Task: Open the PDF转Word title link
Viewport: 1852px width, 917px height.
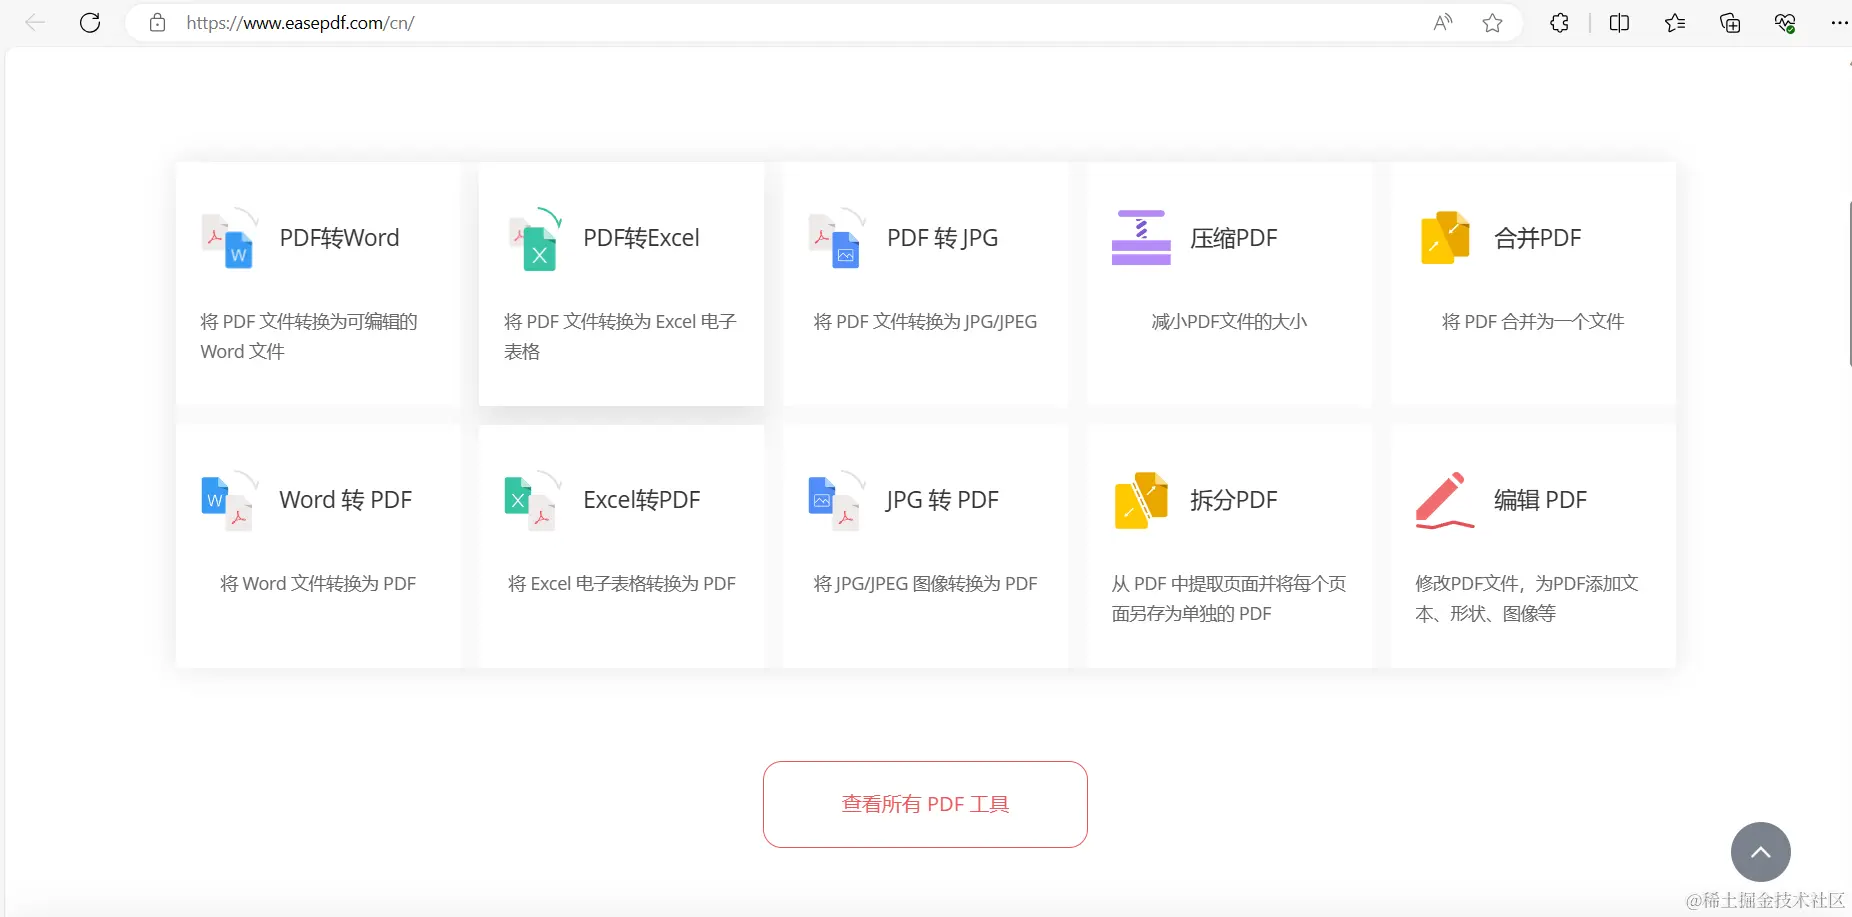Action: 339,238
